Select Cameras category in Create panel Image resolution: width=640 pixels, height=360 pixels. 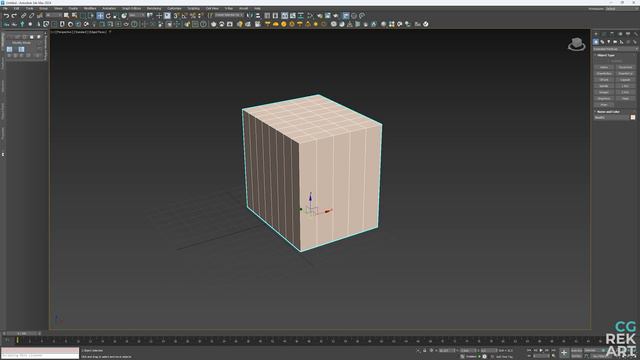click(x=615, y=42)
